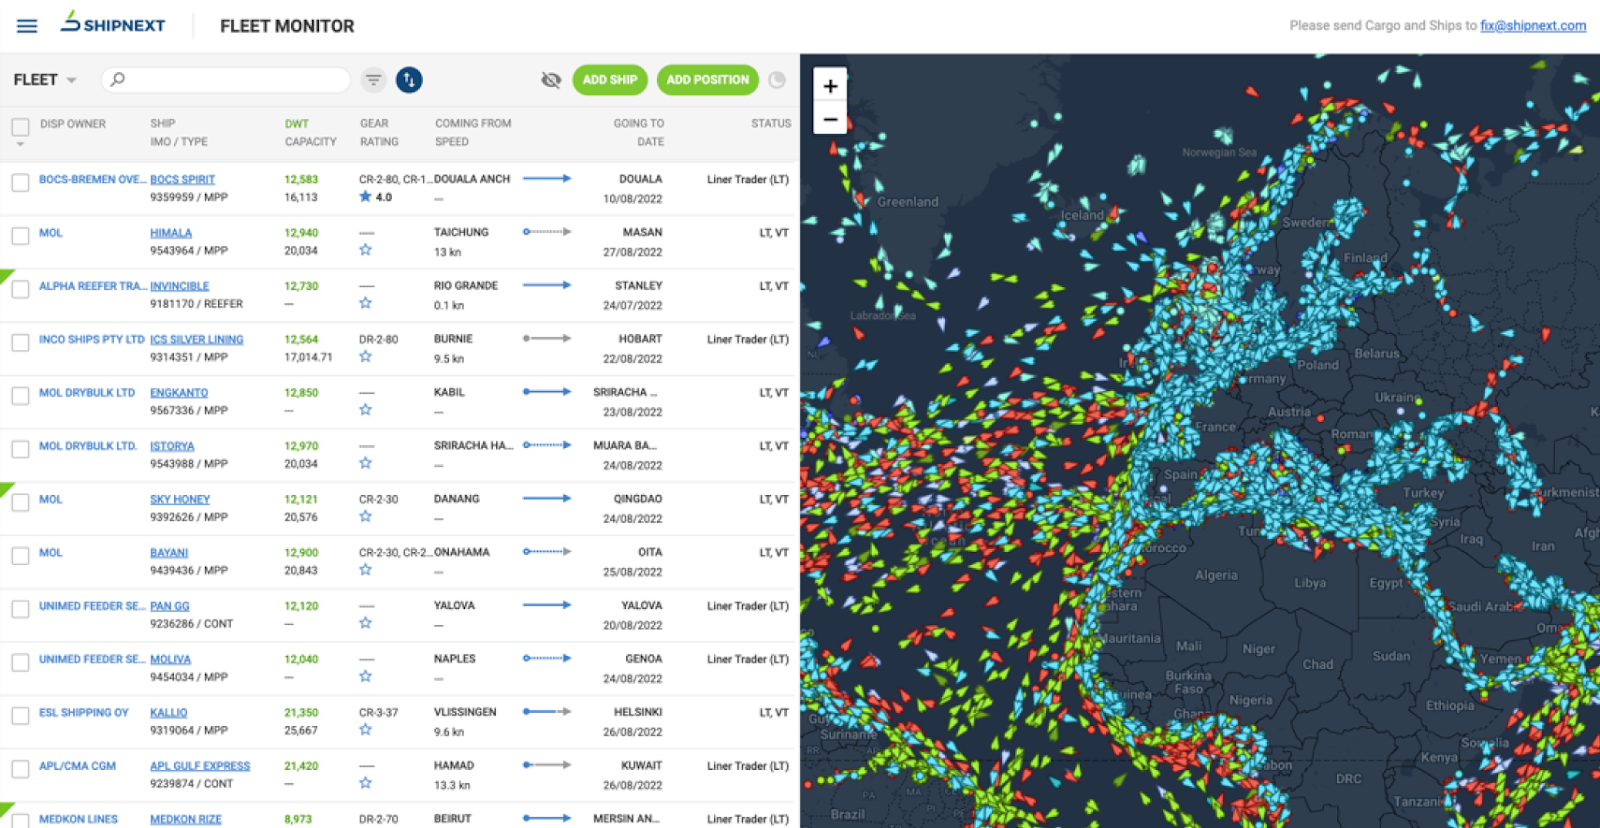Open the fleet filter options icon

(x=373, y=80)
